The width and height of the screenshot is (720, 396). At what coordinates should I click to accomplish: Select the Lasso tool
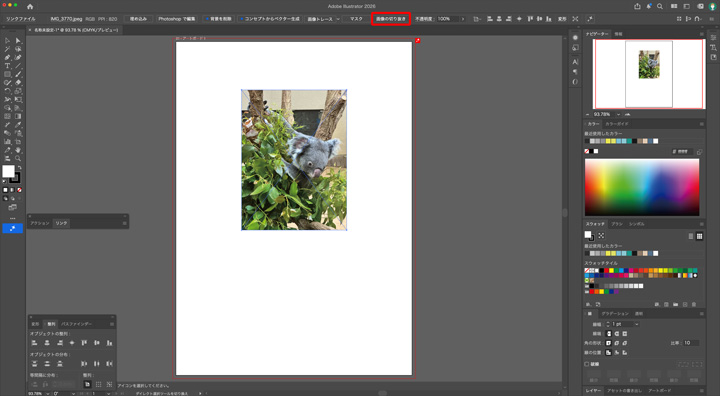pos(18,49)
